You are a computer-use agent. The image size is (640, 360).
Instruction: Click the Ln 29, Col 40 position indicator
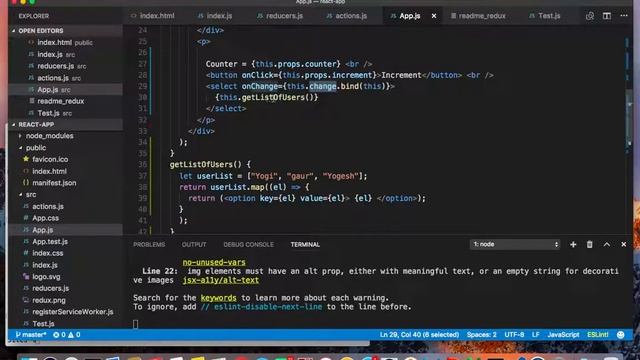pyautogui.click(x=419, y=335)
